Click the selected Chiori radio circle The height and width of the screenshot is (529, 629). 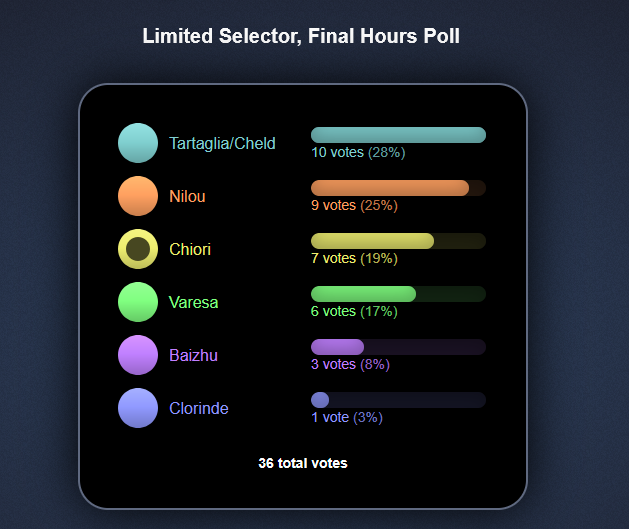pos(138,249)
